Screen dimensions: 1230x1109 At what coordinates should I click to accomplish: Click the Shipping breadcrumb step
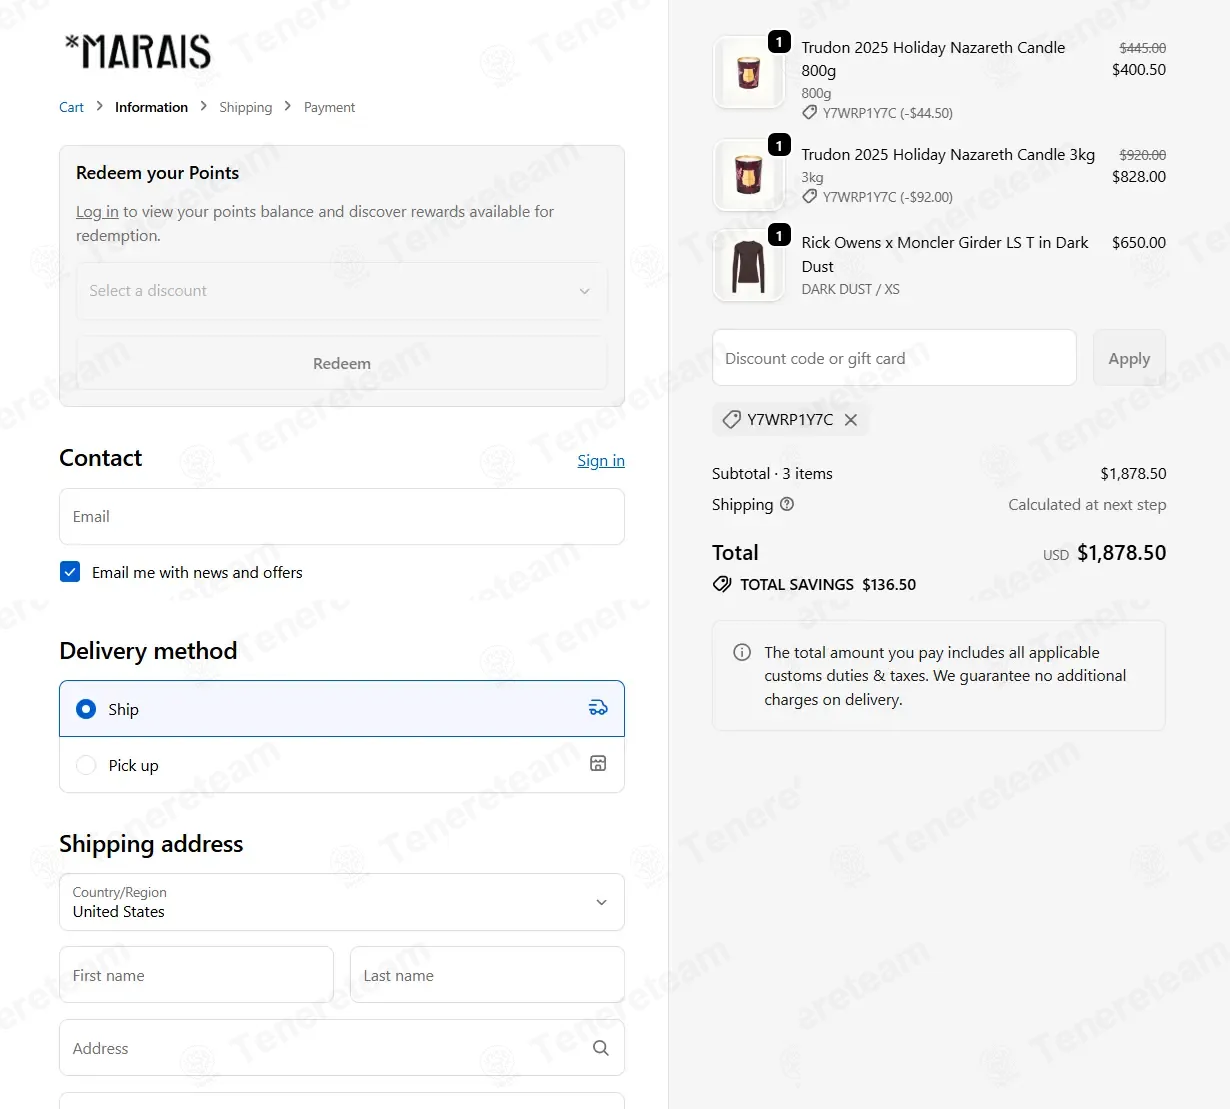click(245, 107)
